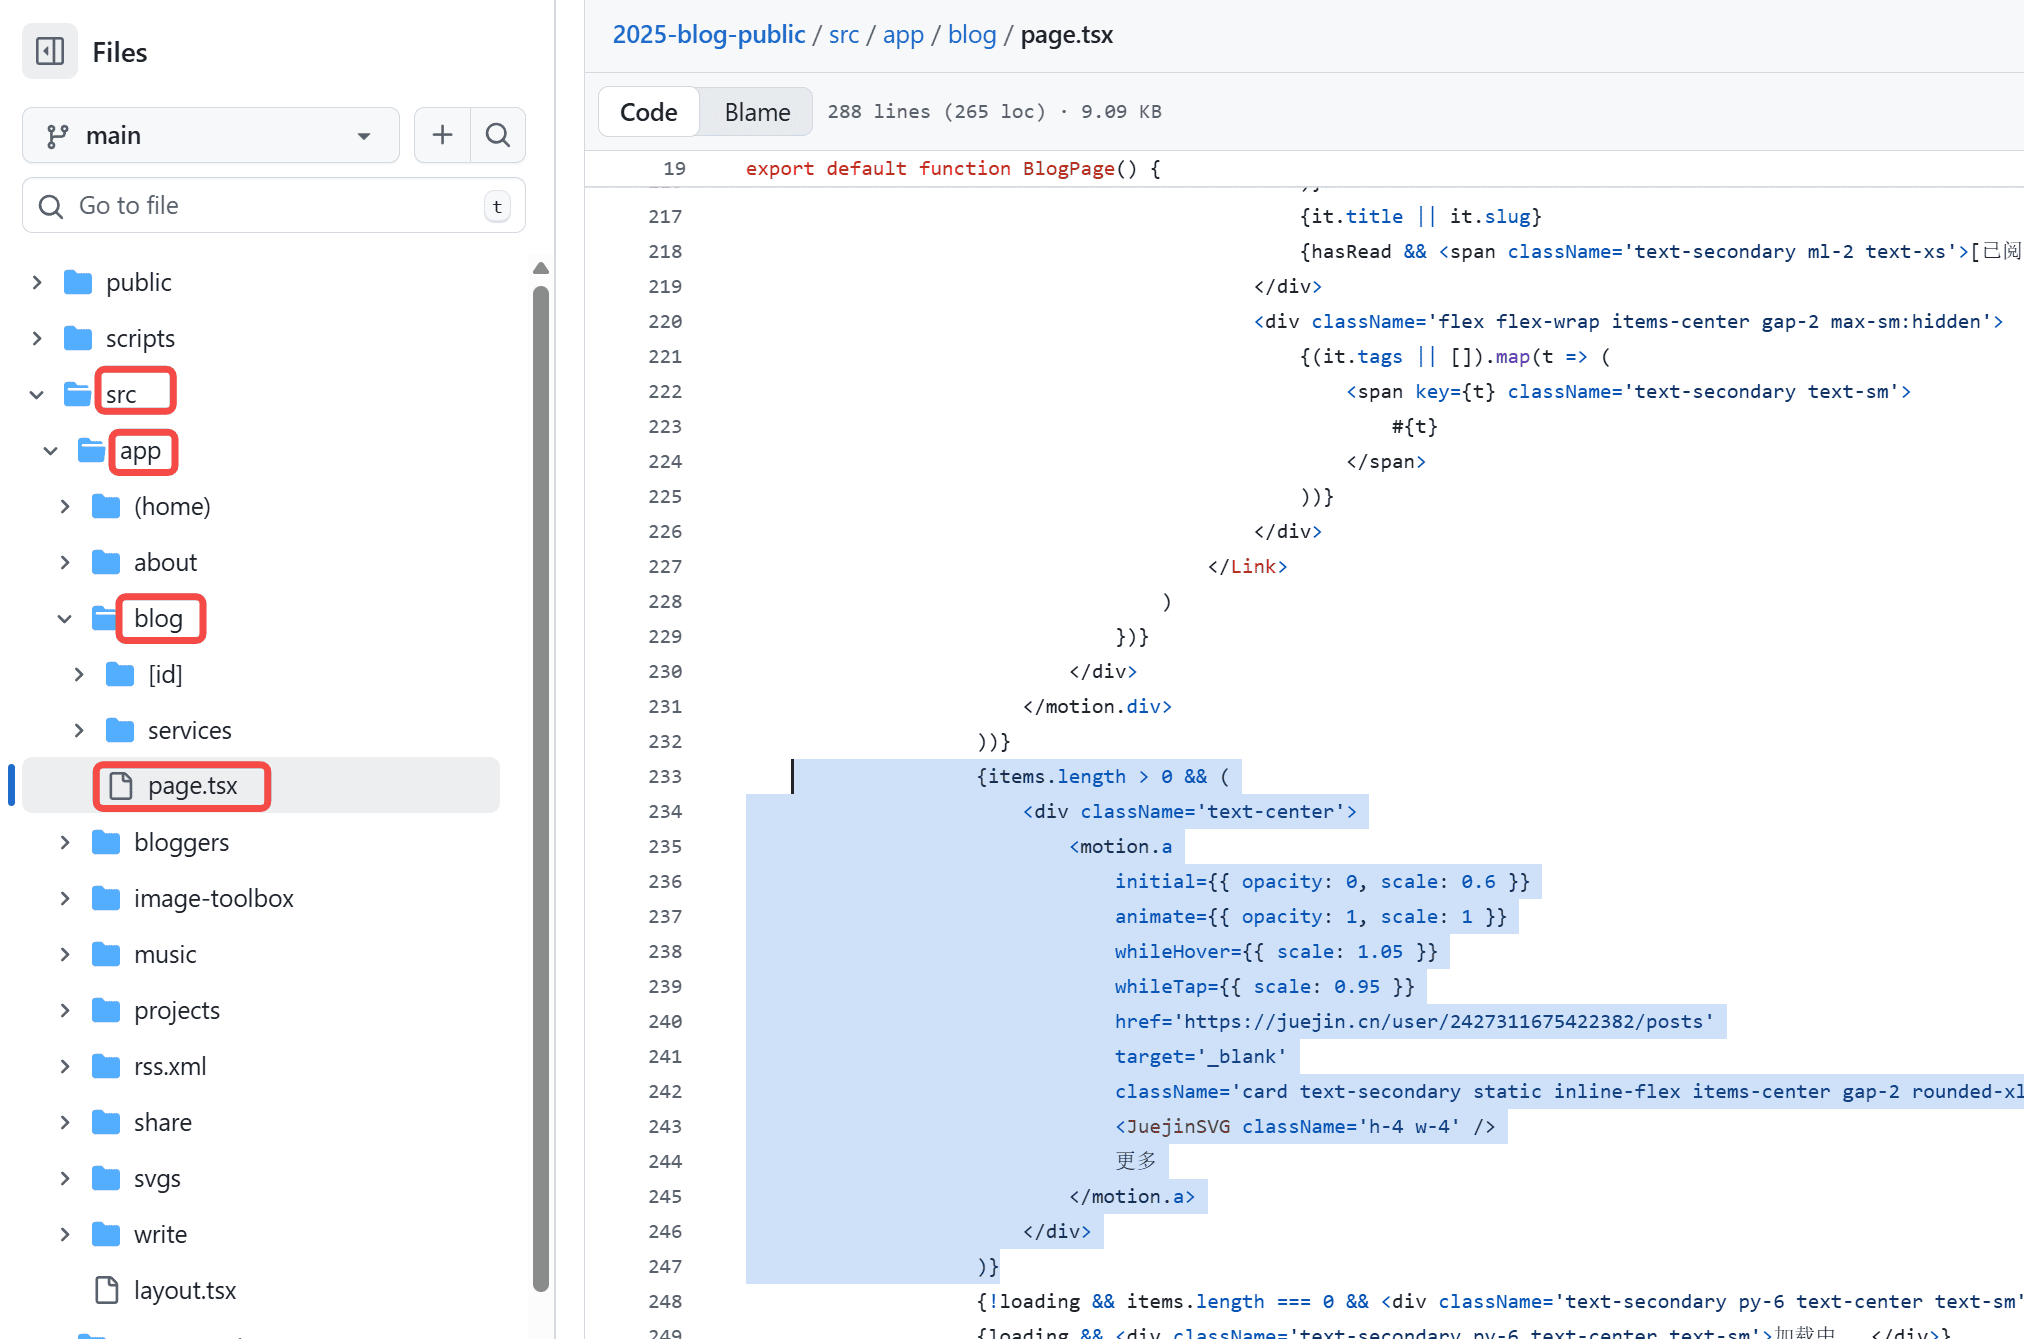Navigate to the app breadcrumb link
Image resolution: width=2024 pixels, height=1339 pixels.
[903, 35]
